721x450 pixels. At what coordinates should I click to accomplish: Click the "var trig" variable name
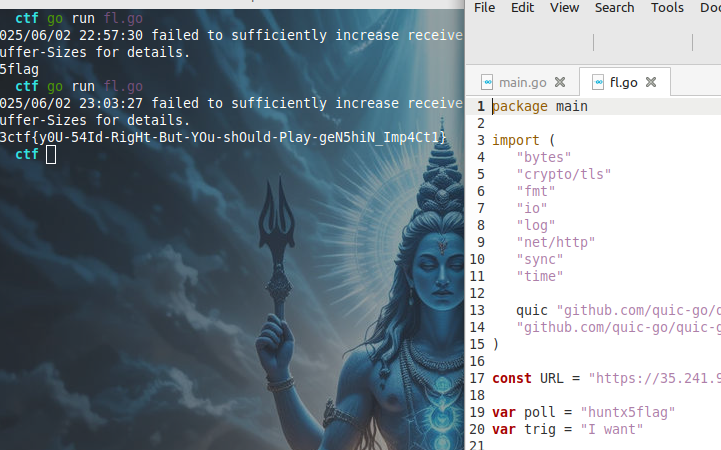pos(540,429)
